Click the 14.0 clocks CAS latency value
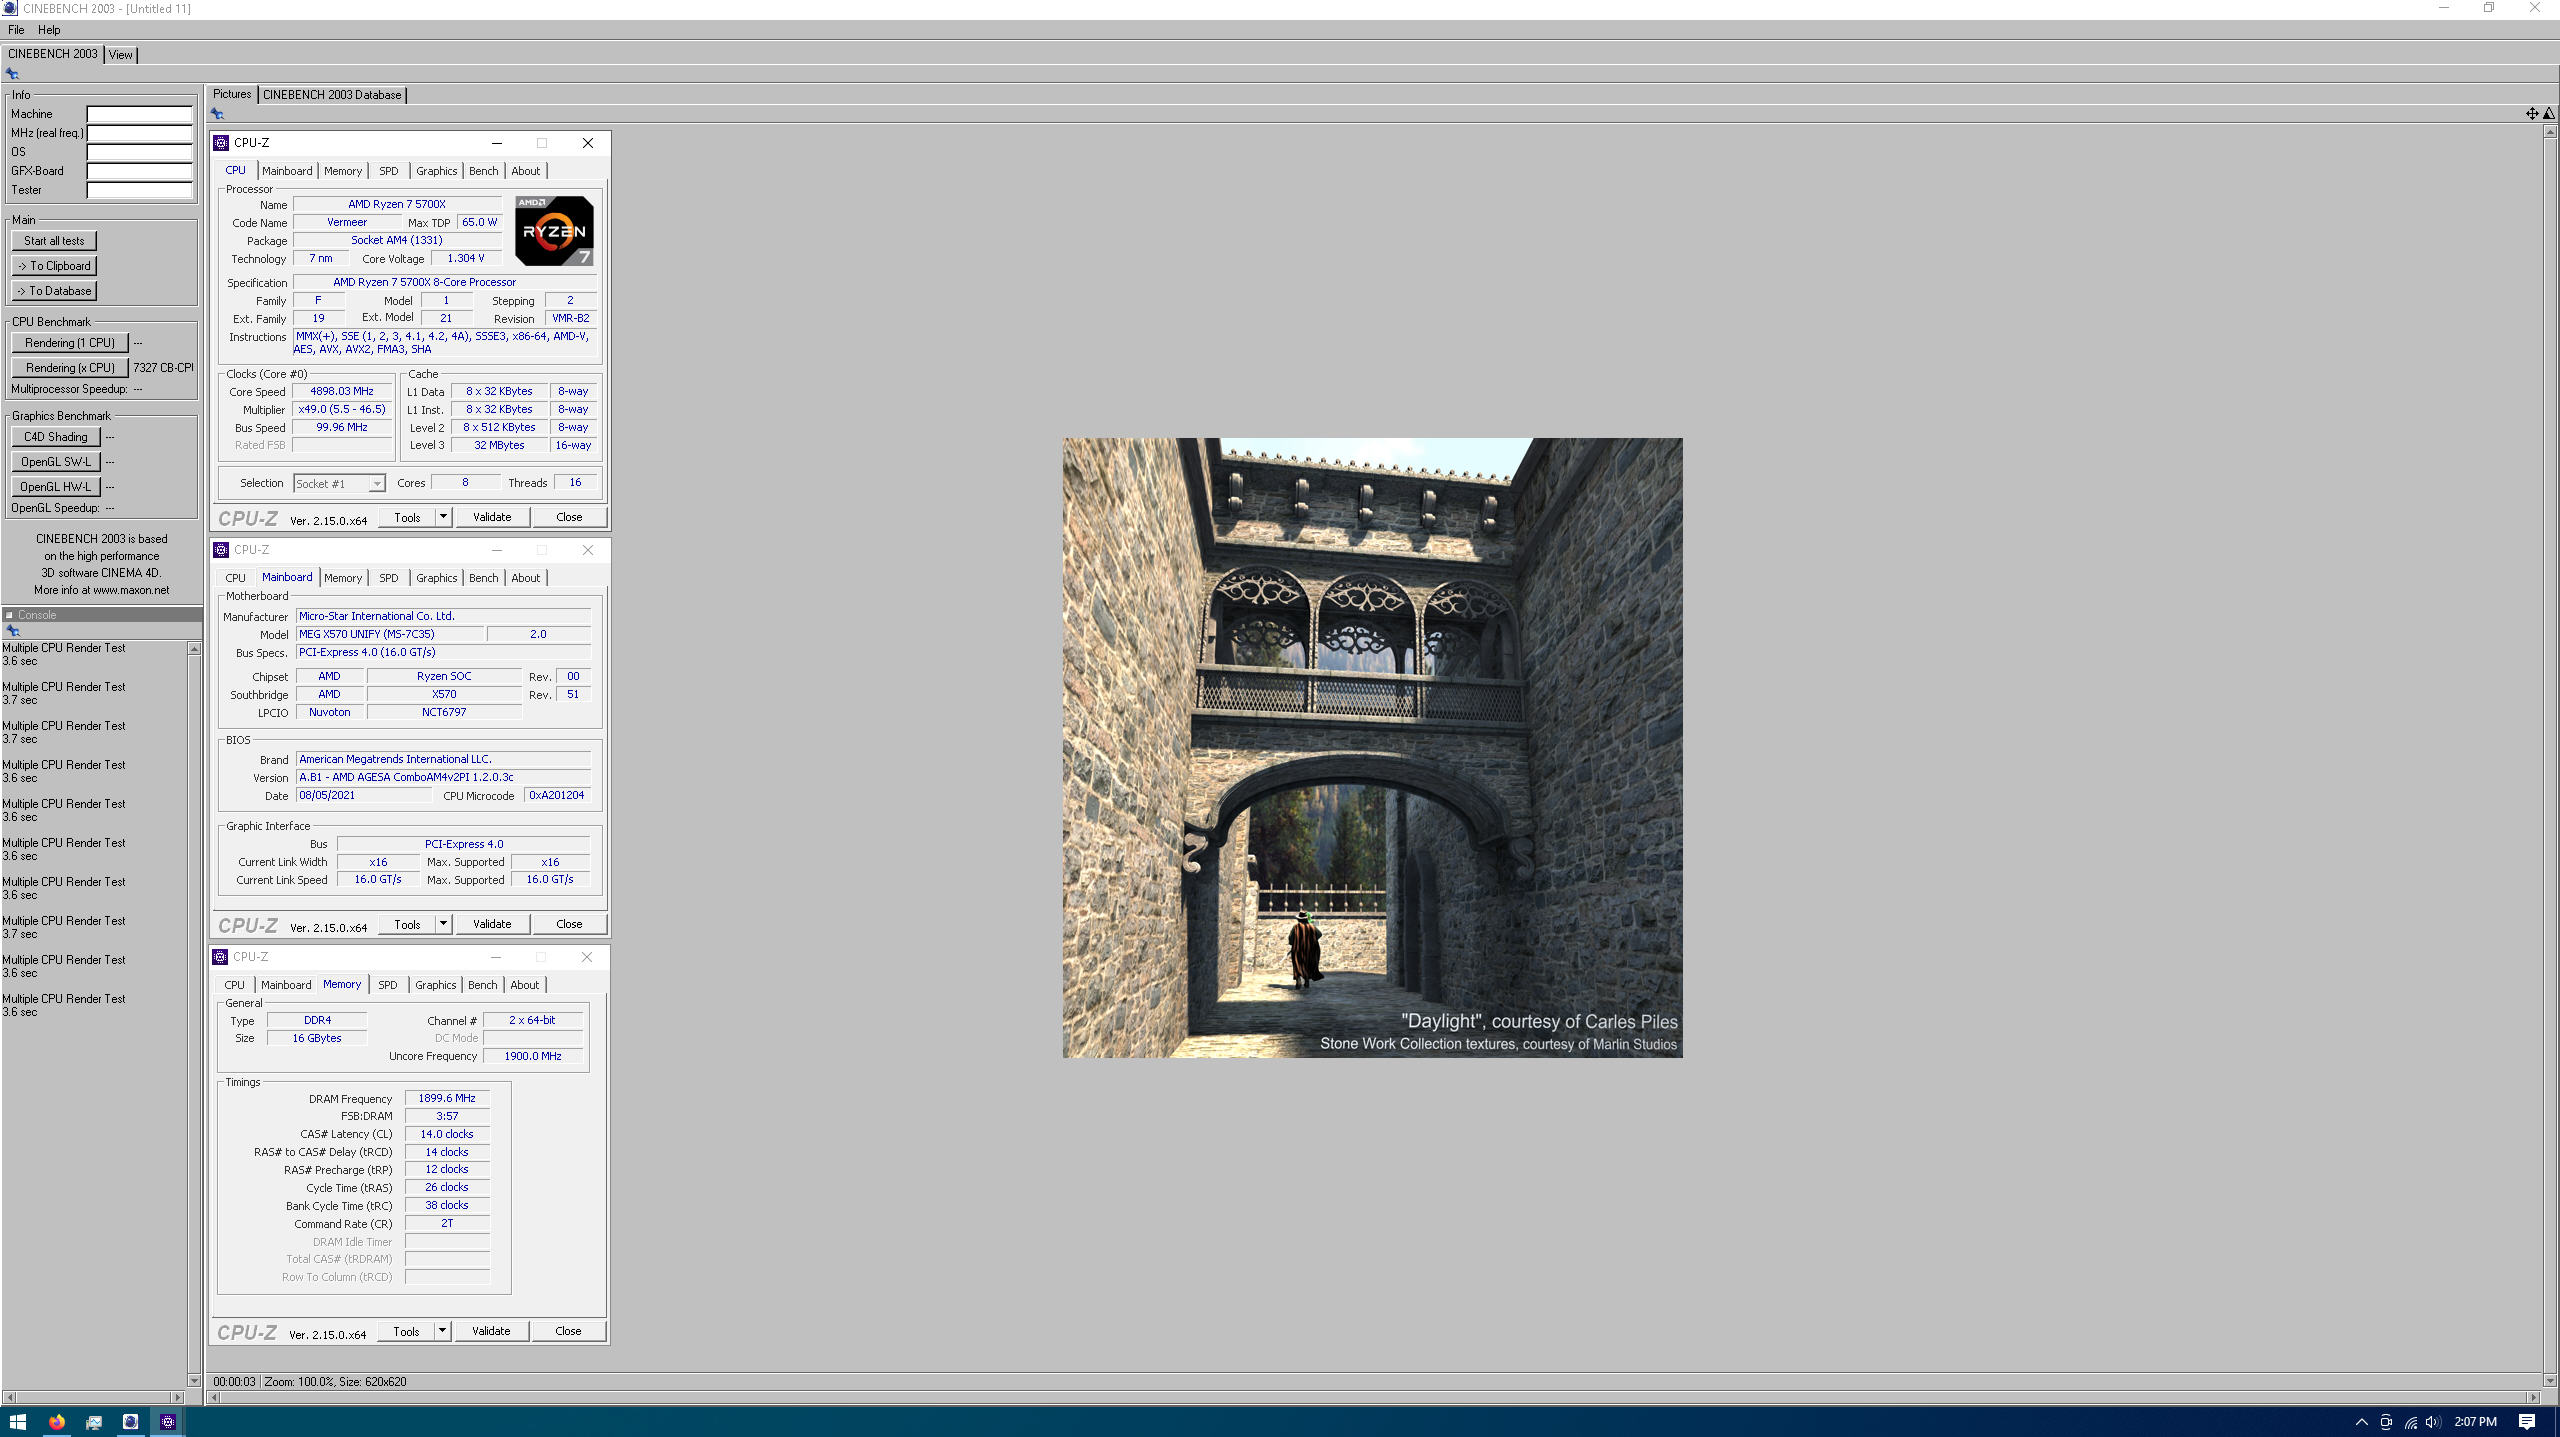Viewport: 2560px width, 1437px height. tap(447, 1134)
